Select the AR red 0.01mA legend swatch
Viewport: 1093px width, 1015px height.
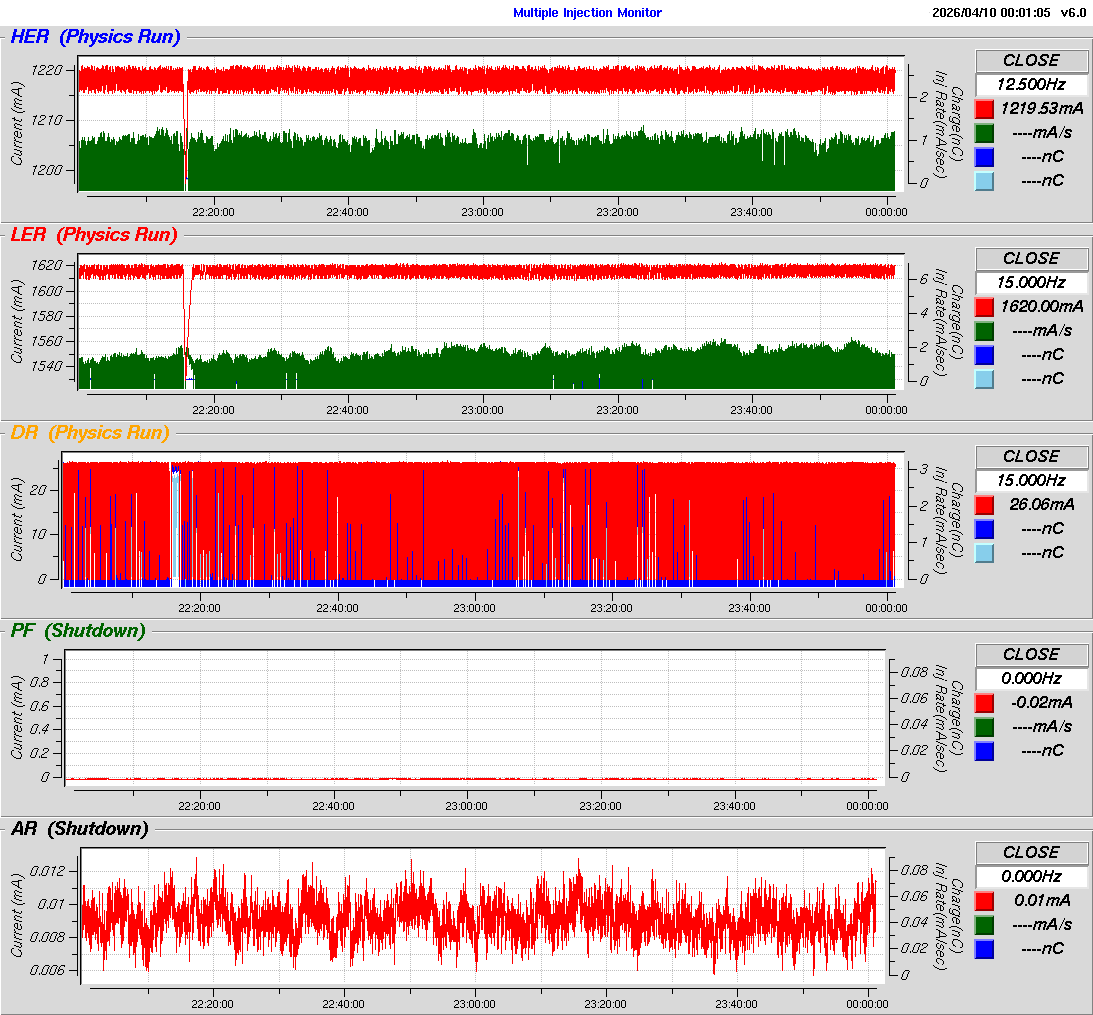[985, 901]
